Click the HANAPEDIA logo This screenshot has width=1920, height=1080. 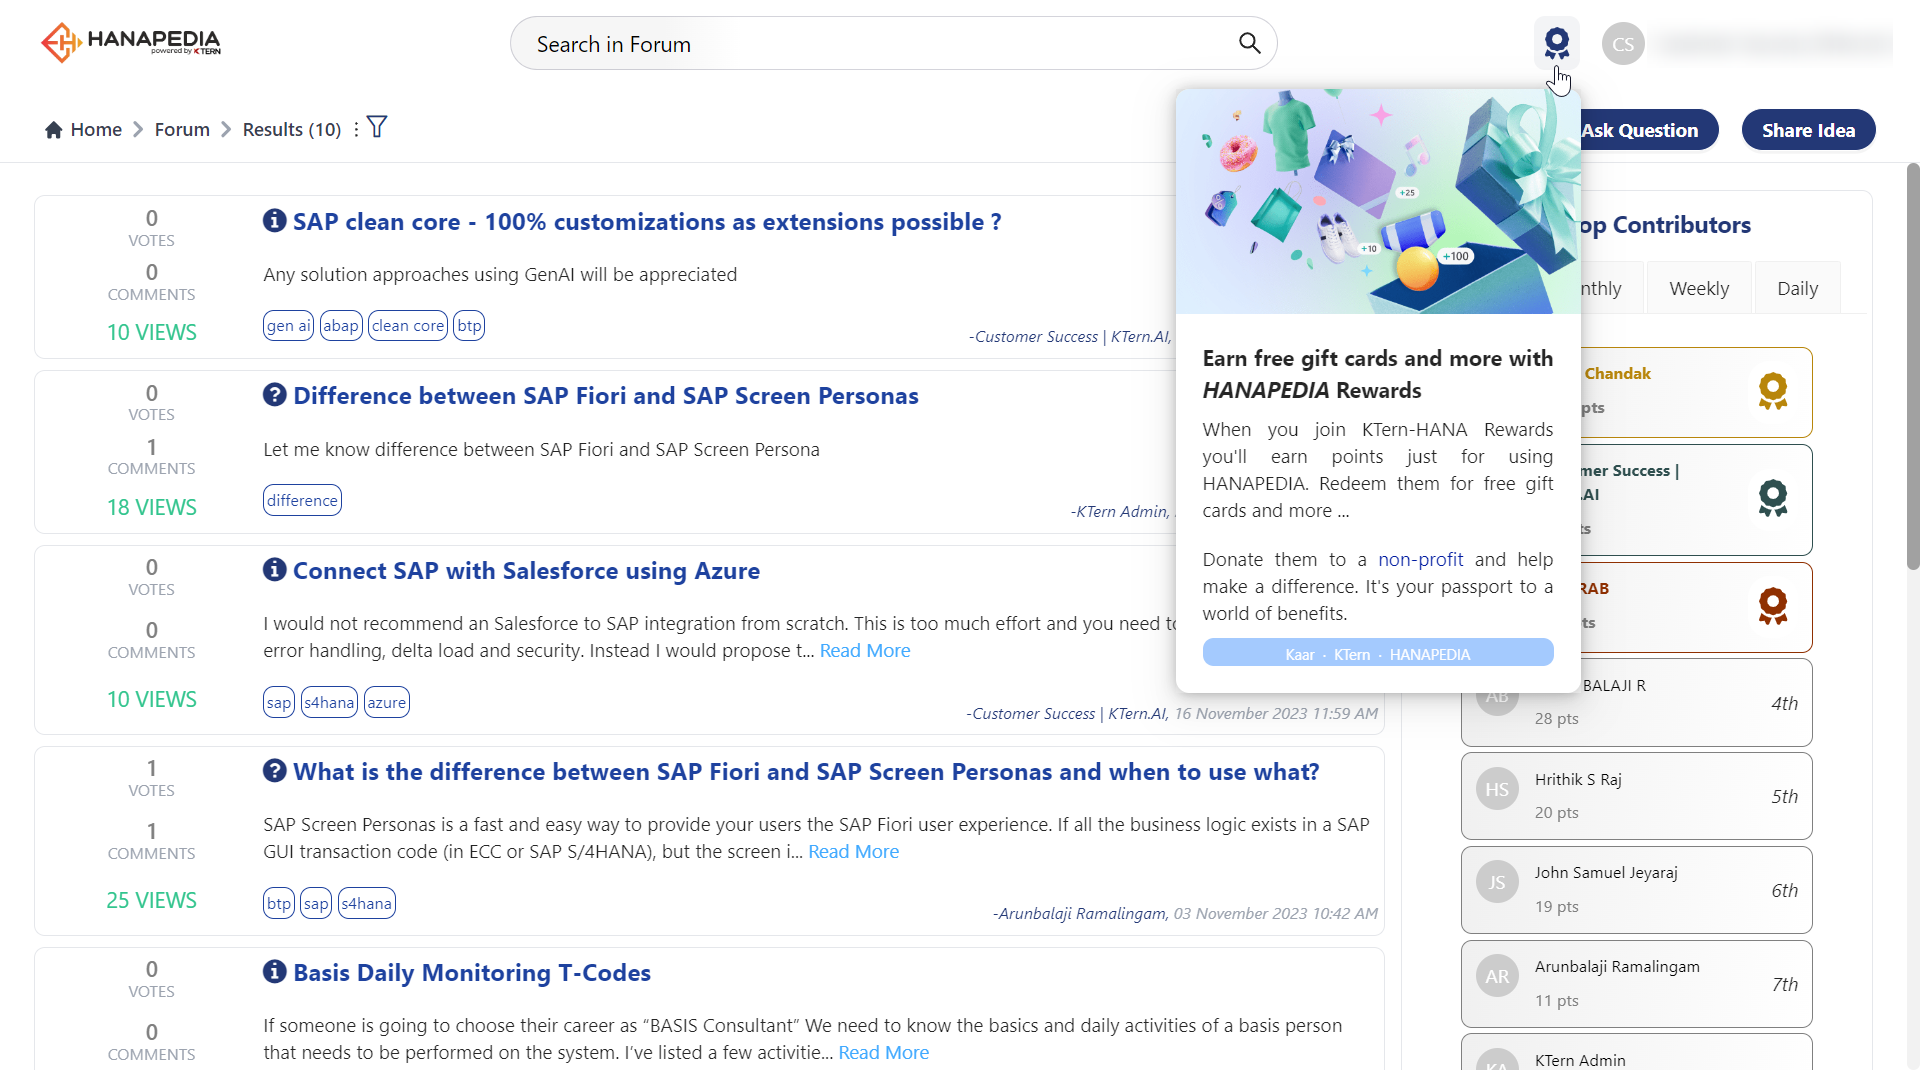[131, 42]
